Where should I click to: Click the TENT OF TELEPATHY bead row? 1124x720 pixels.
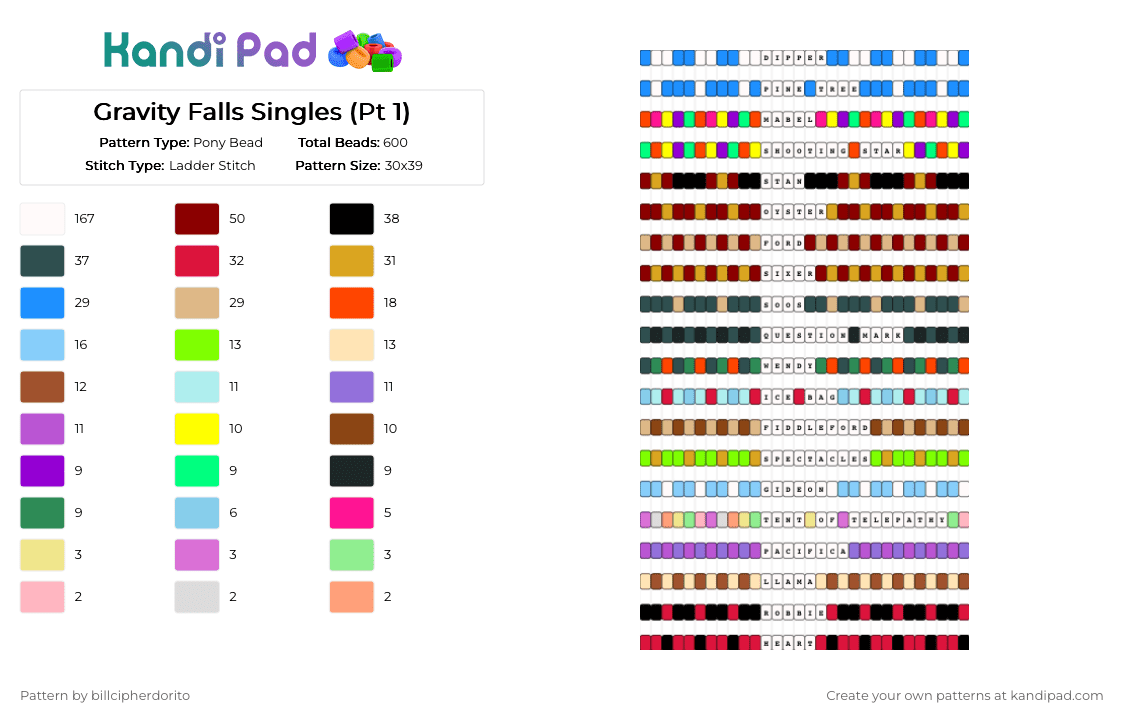(804, 520)
